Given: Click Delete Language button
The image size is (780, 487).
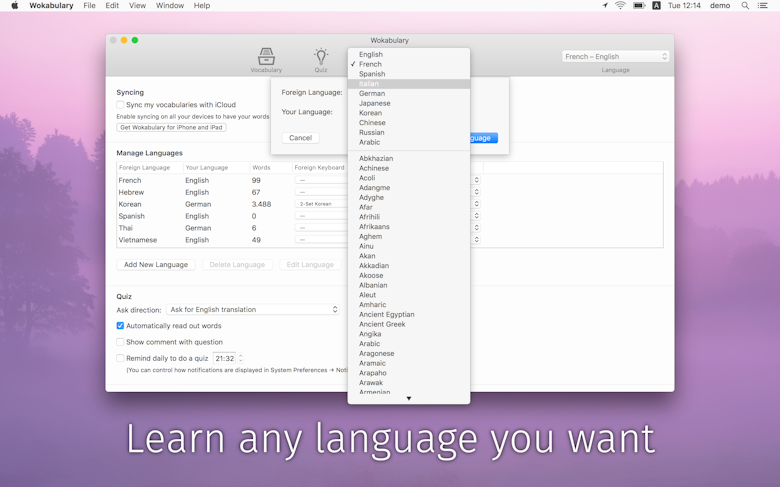Looking at the screenshot, I should (x=237, y=265).
